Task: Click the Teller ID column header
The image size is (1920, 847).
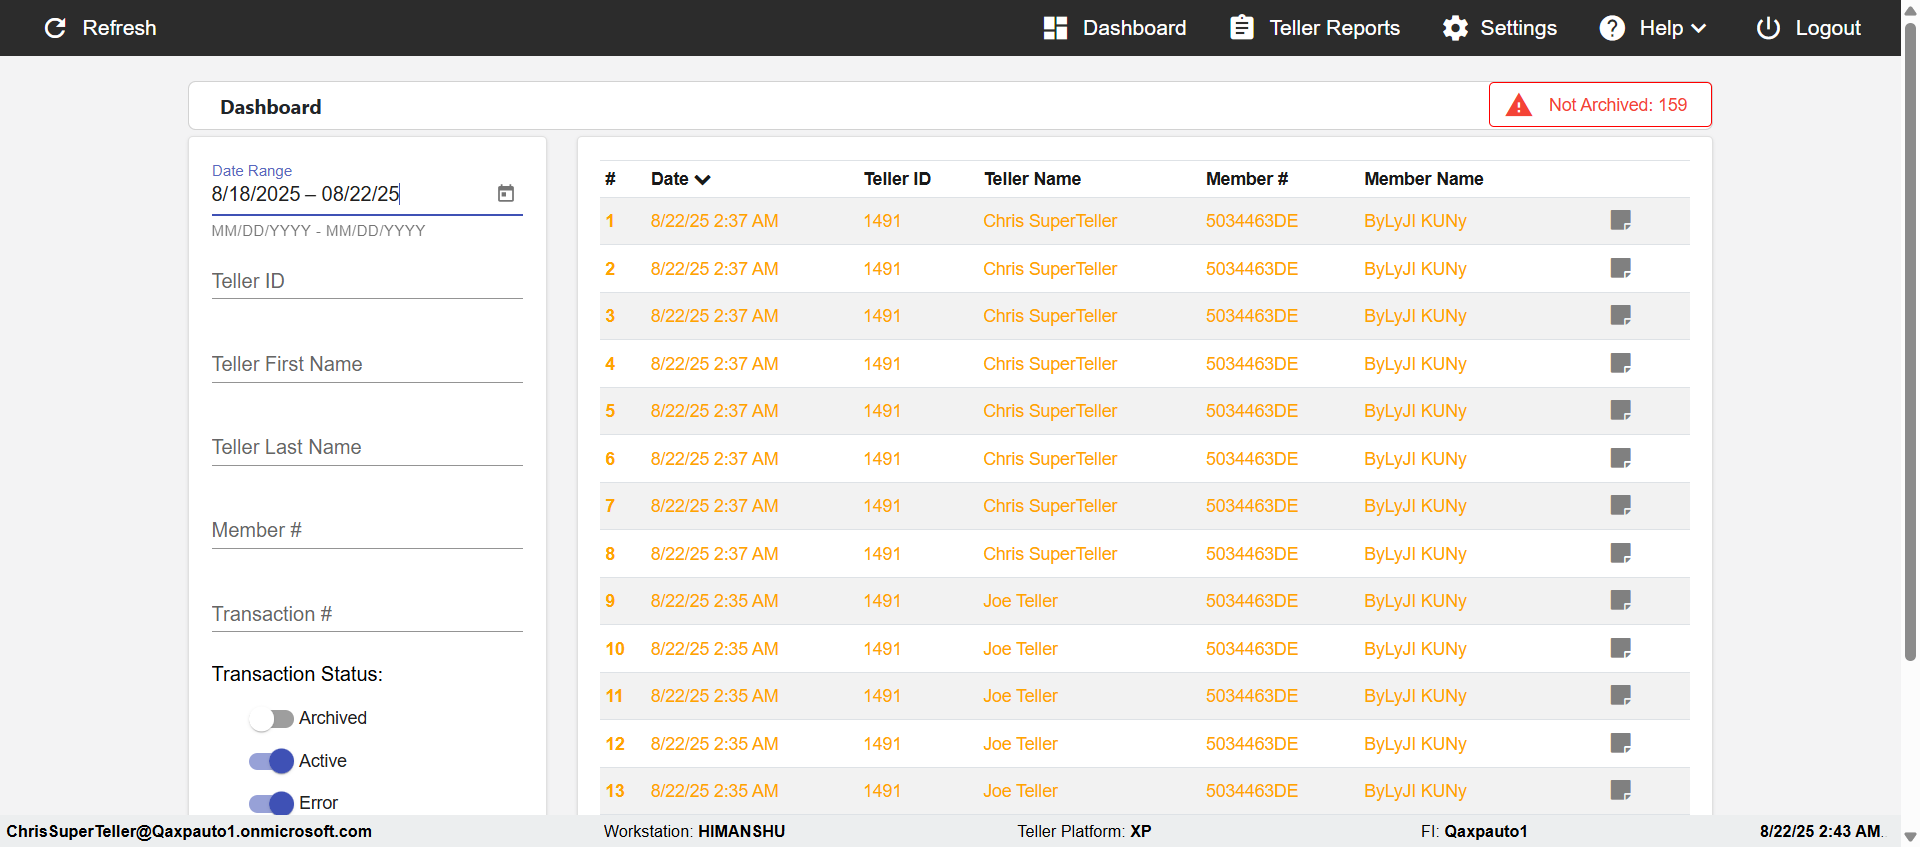Action: point(897,179)
